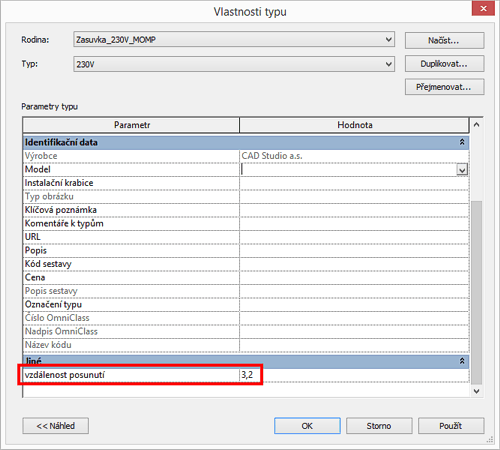
Task: Apply changes with Použít button
Action: 451,426
